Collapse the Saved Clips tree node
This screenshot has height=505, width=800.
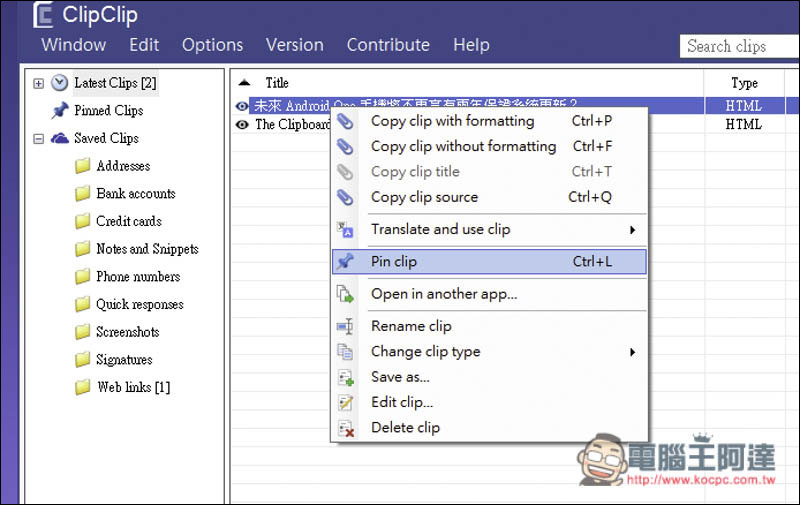[38, 139]
